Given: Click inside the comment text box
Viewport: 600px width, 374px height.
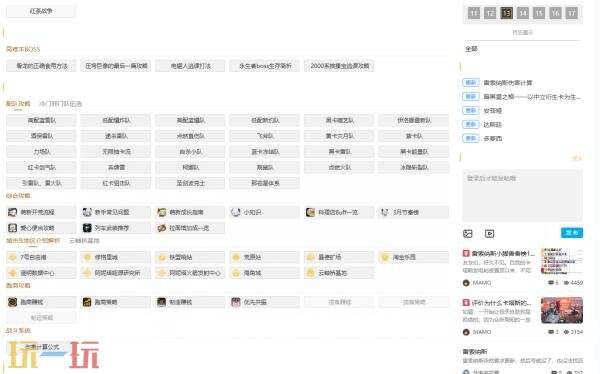Looking at the screenshot, I should [x=522, y=196].
